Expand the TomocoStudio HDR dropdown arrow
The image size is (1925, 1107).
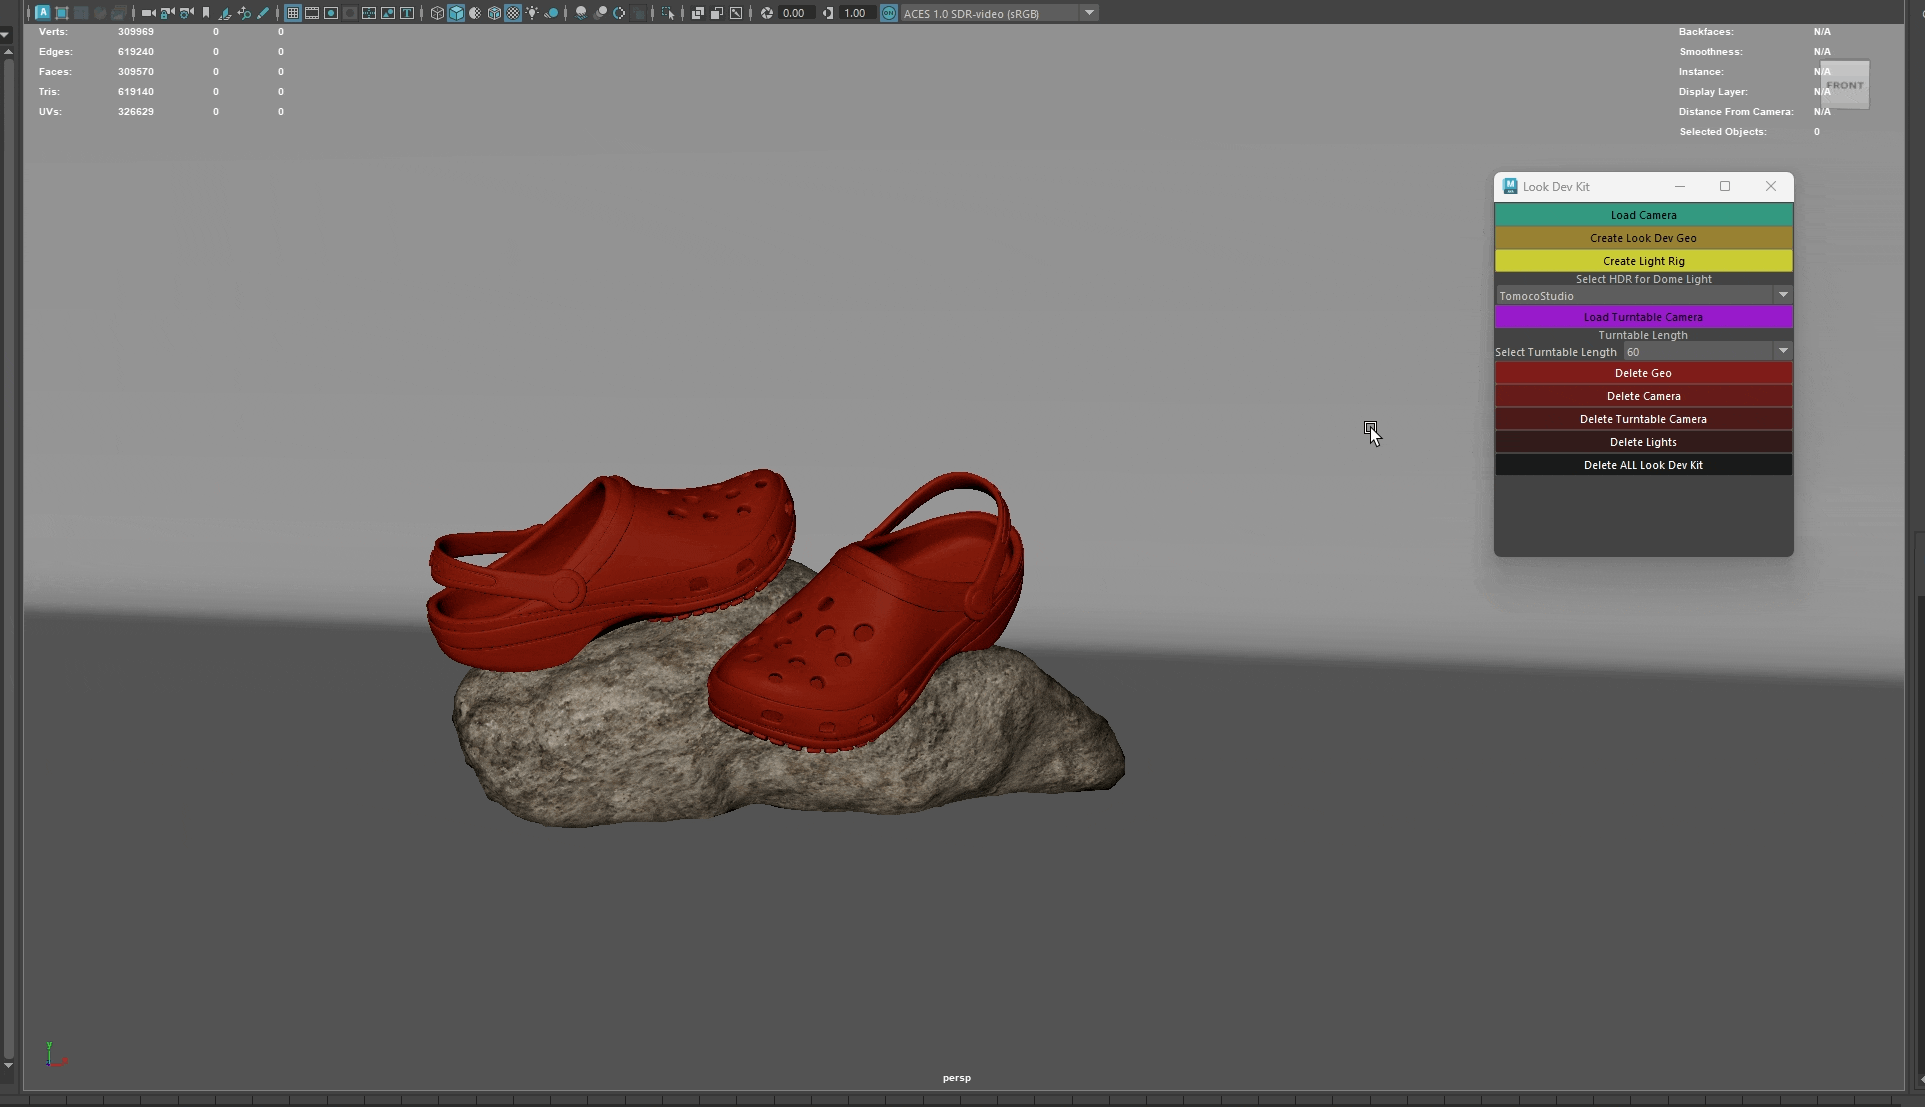click(x=1783, y=295)
